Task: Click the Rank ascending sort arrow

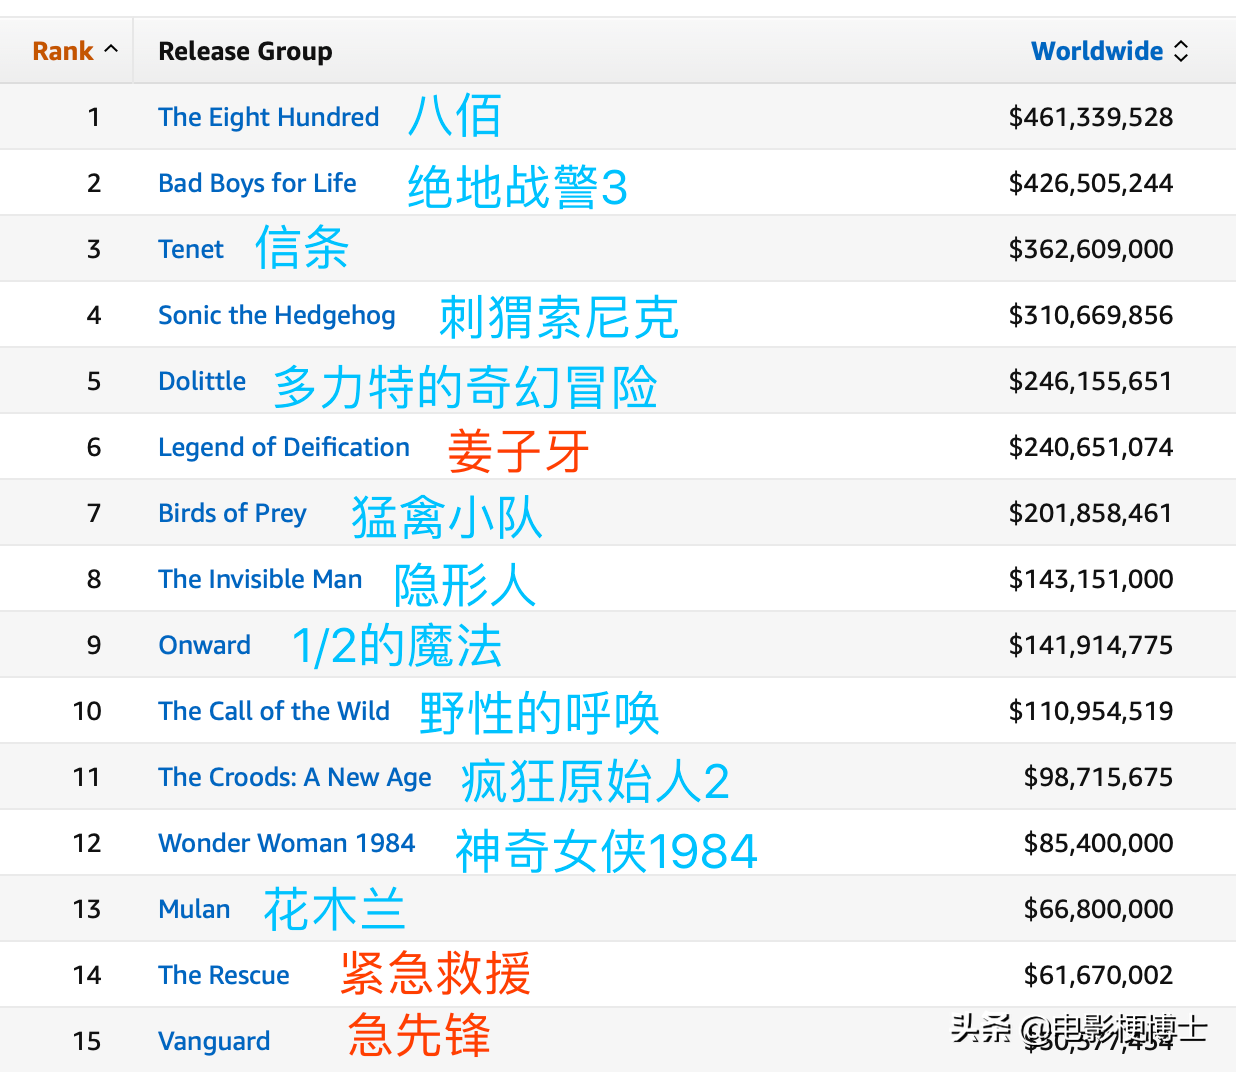Action: pos(111,49)
